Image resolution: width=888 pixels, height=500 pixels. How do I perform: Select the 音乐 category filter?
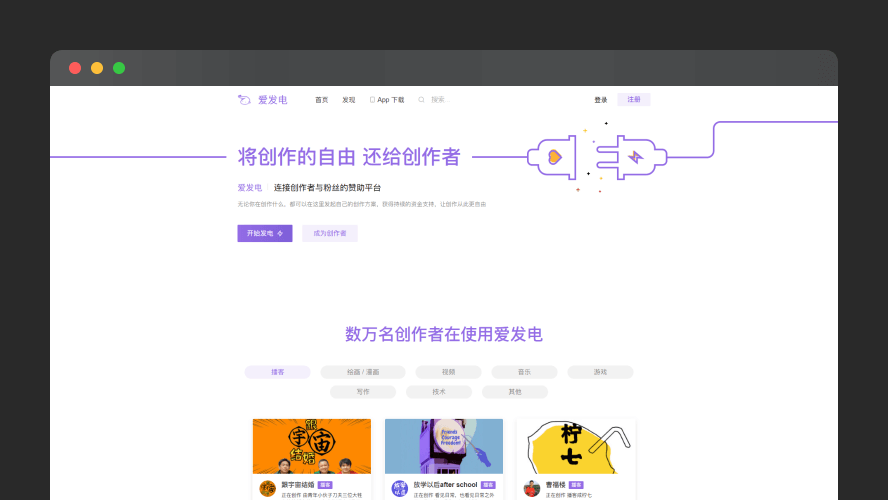pos(524,372)
